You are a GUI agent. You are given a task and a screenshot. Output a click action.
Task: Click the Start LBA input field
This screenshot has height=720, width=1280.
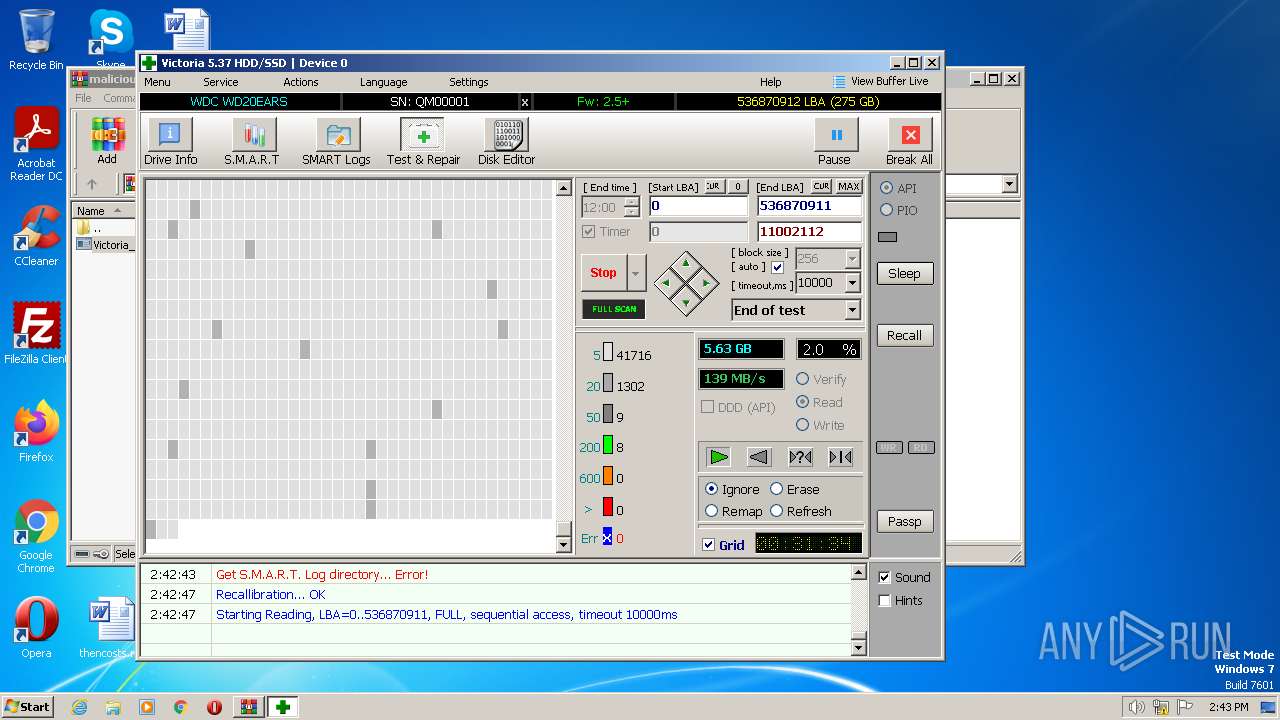click(698, 206)
